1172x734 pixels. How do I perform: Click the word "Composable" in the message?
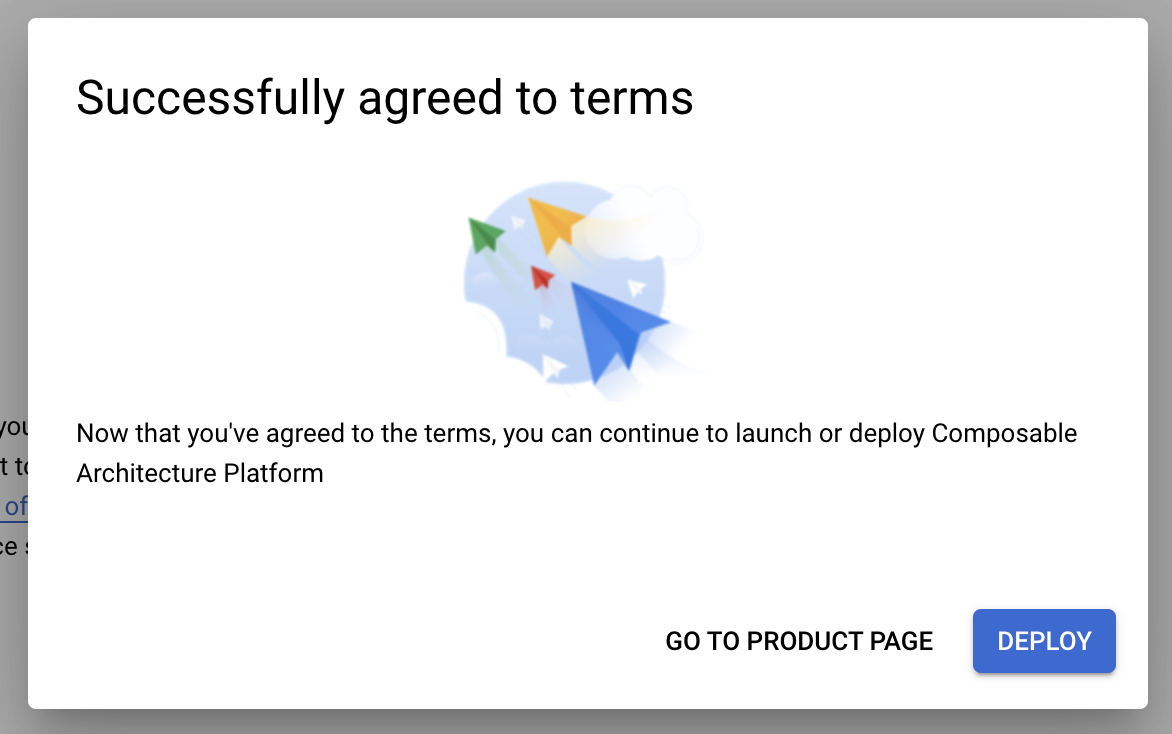(x=1004, y=434)
